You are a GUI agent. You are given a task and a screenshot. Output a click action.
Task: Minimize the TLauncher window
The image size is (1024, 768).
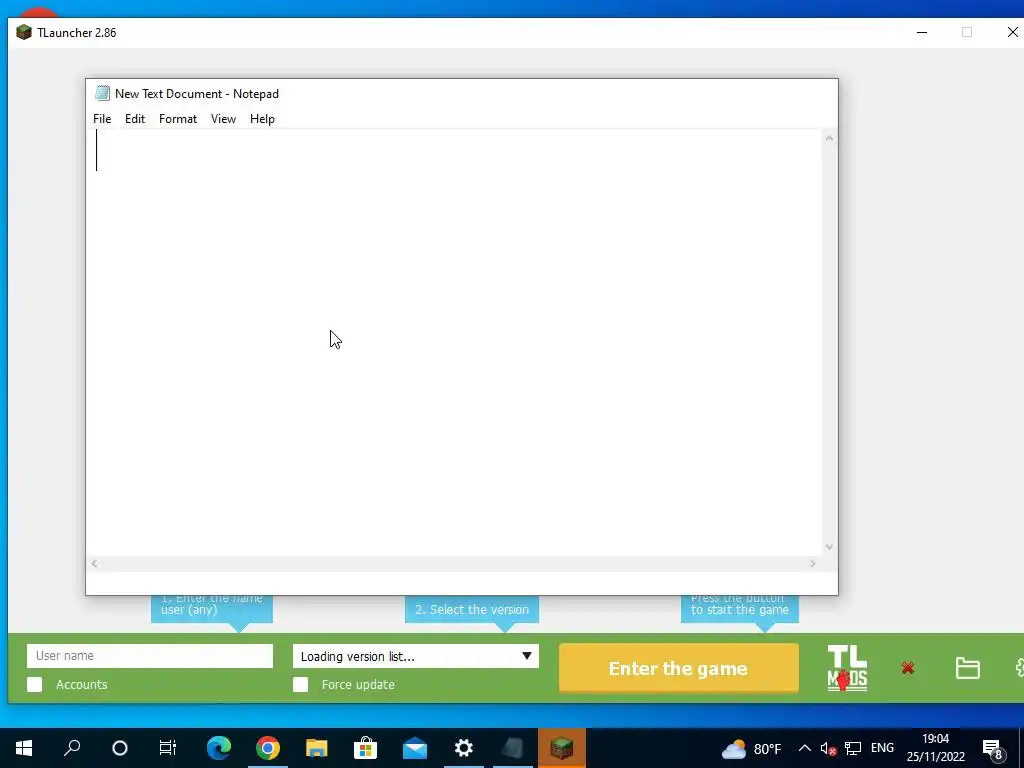pos(921,32)
